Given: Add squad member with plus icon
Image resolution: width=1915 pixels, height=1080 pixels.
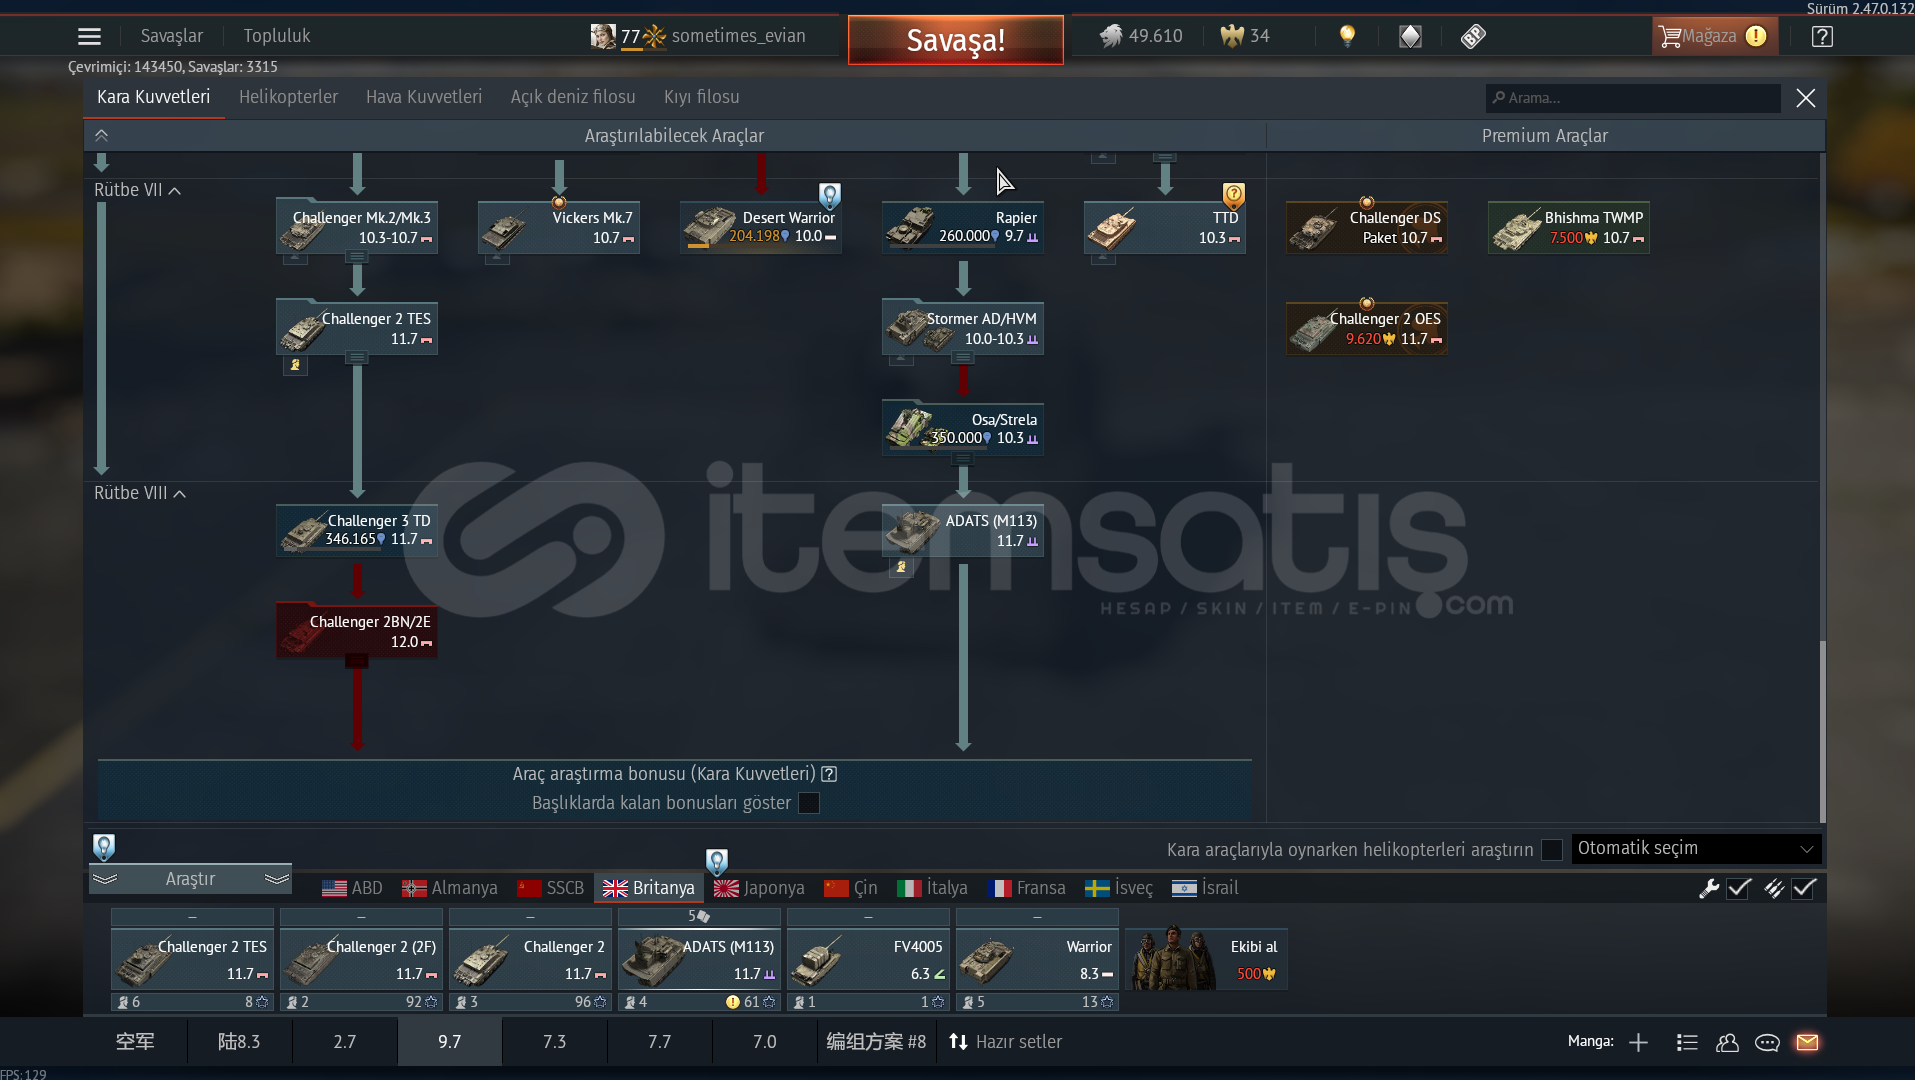Looking at the screenshot, I should point(1638,1043).
